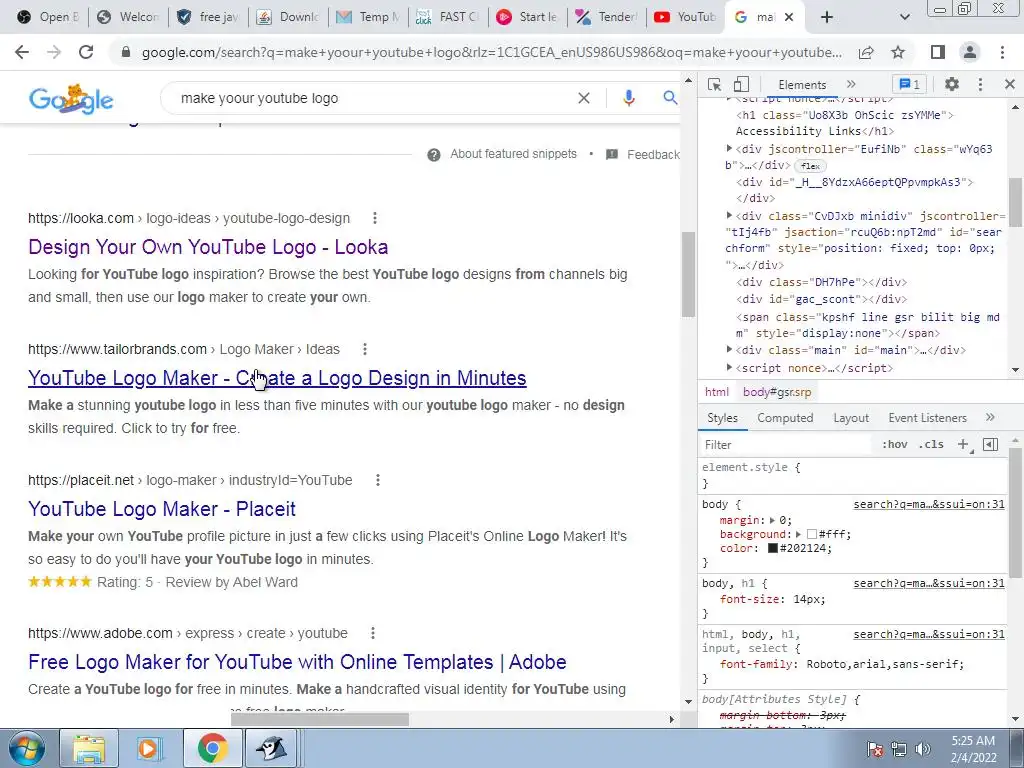Open a new browser tab
Viewport: 1024px width, 768px height.
click(x=827, y=17)
